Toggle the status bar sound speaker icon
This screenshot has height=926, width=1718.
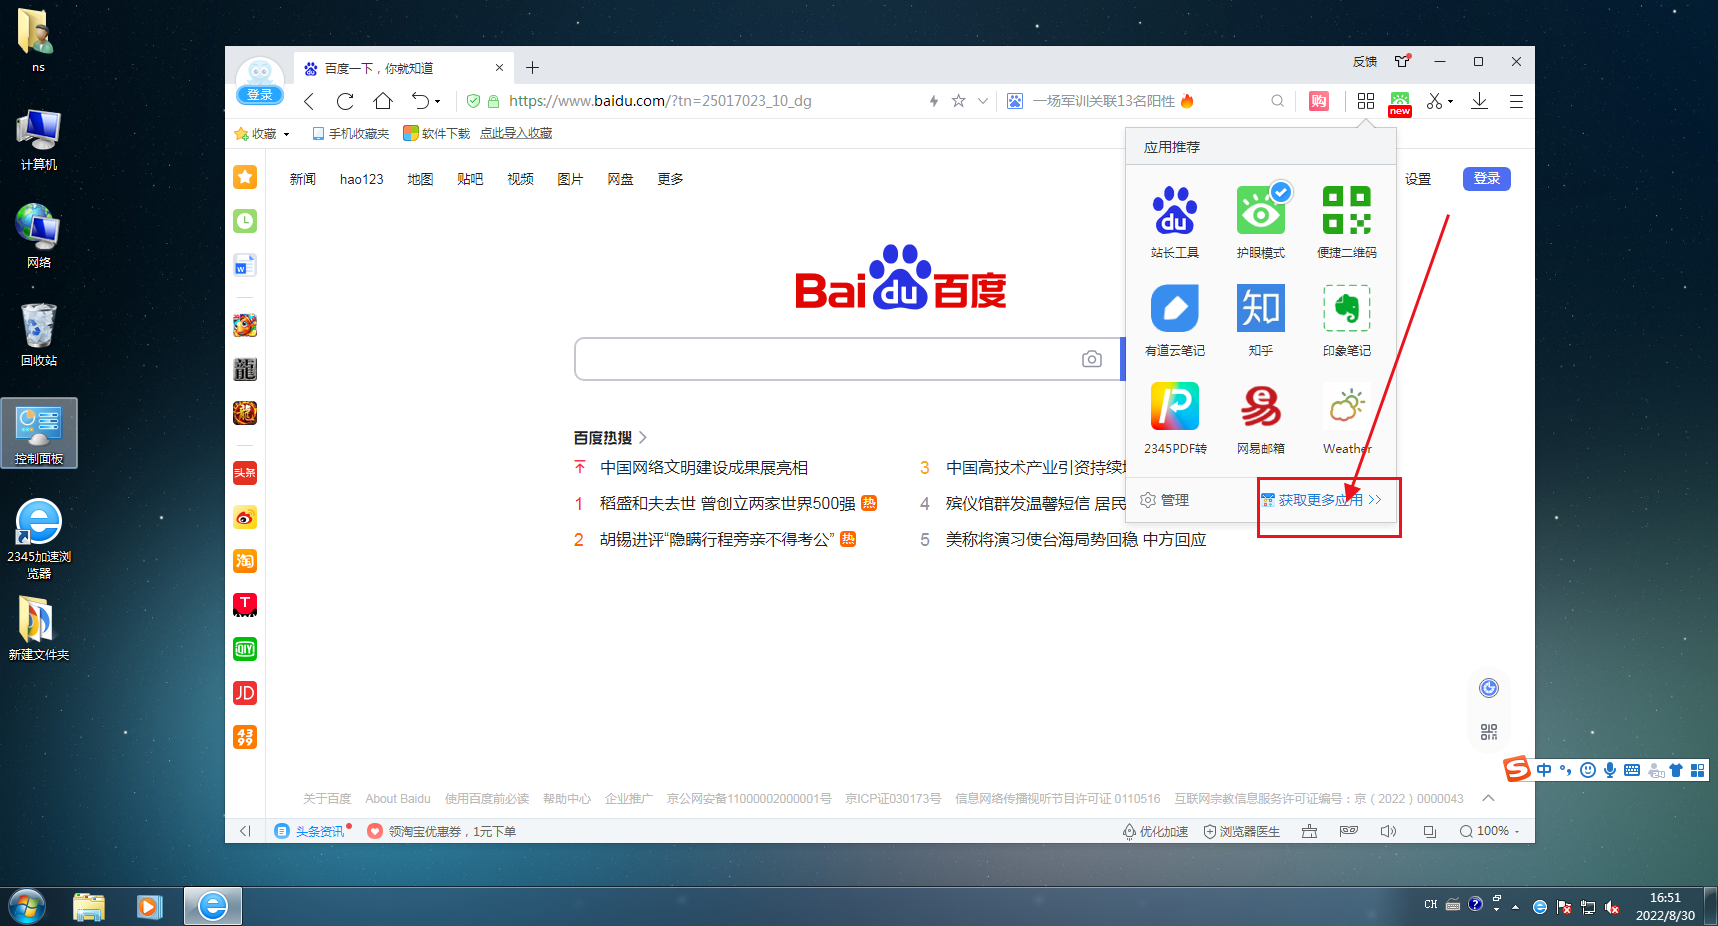1388,831
